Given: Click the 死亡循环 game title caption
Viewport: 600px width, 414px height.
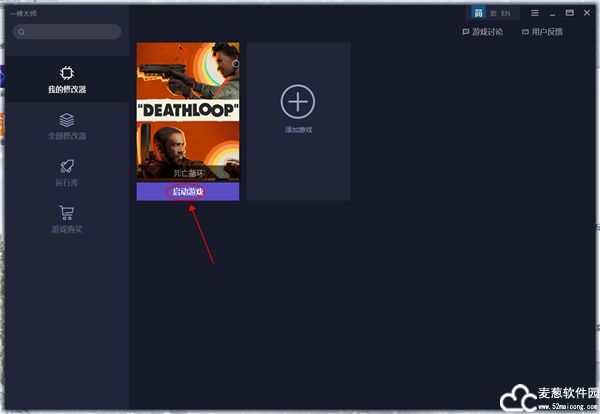Looking at the screenshot, I should (x=187, y=173).
